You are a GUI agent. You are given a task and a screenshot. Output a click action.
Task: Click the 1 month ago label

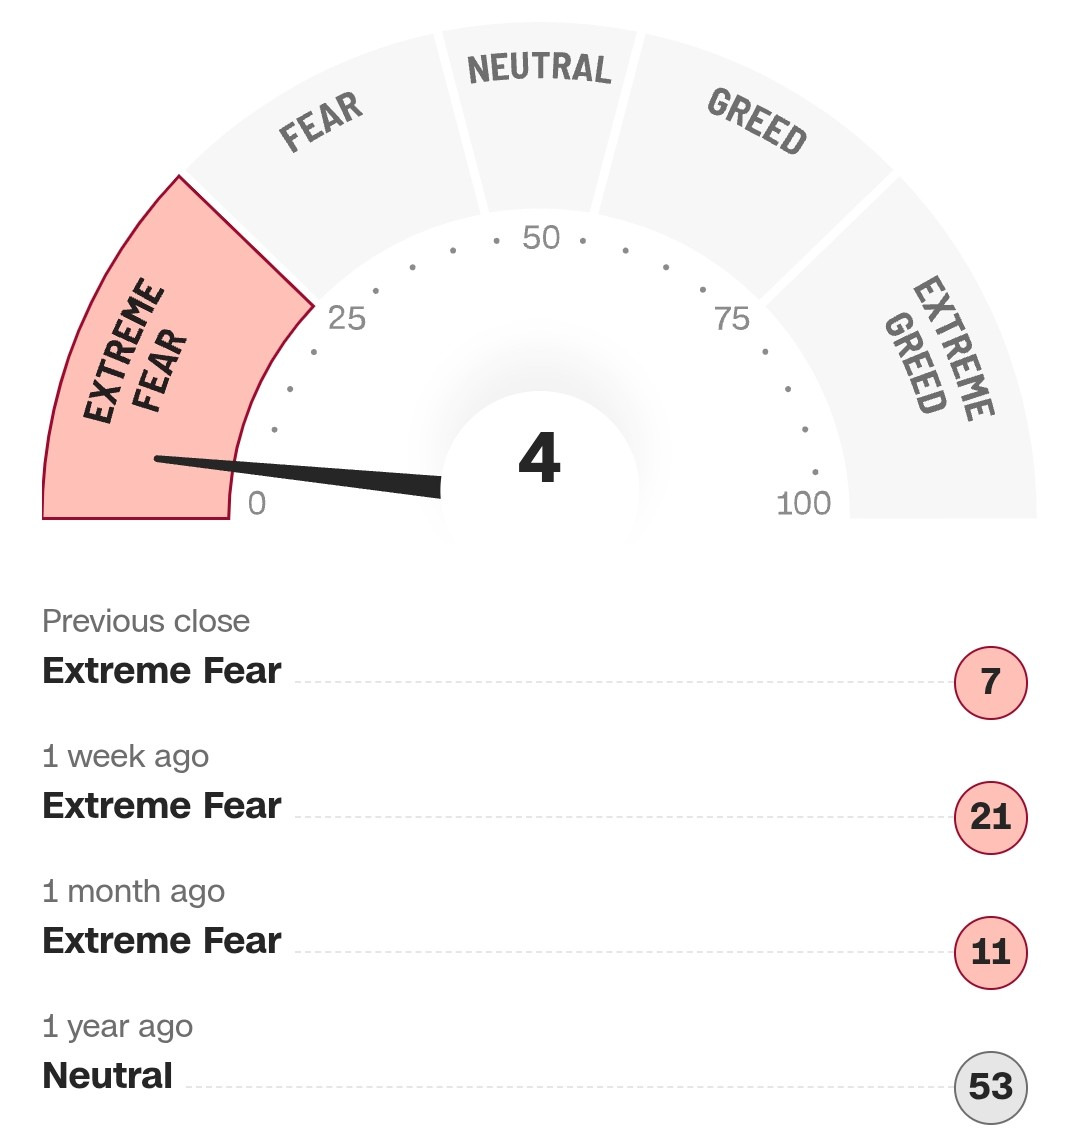[x=134, y=892]
